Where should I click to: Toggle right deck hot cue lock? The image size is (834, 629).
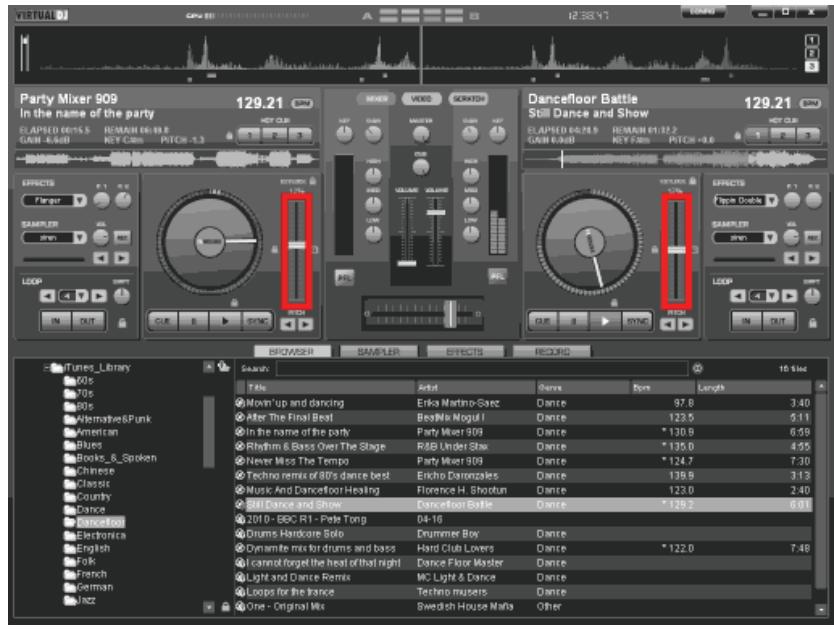pyautogui.click(x=737, y=136)
